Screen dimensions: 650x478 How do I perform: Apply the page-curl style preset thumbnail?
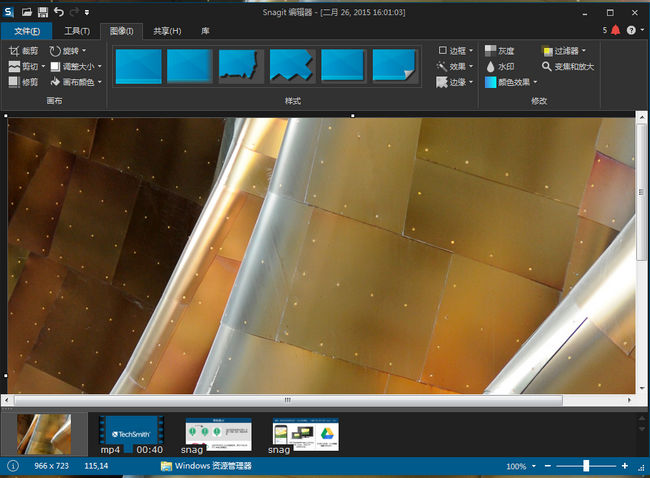pyautogui.click(x=395, y=66)
